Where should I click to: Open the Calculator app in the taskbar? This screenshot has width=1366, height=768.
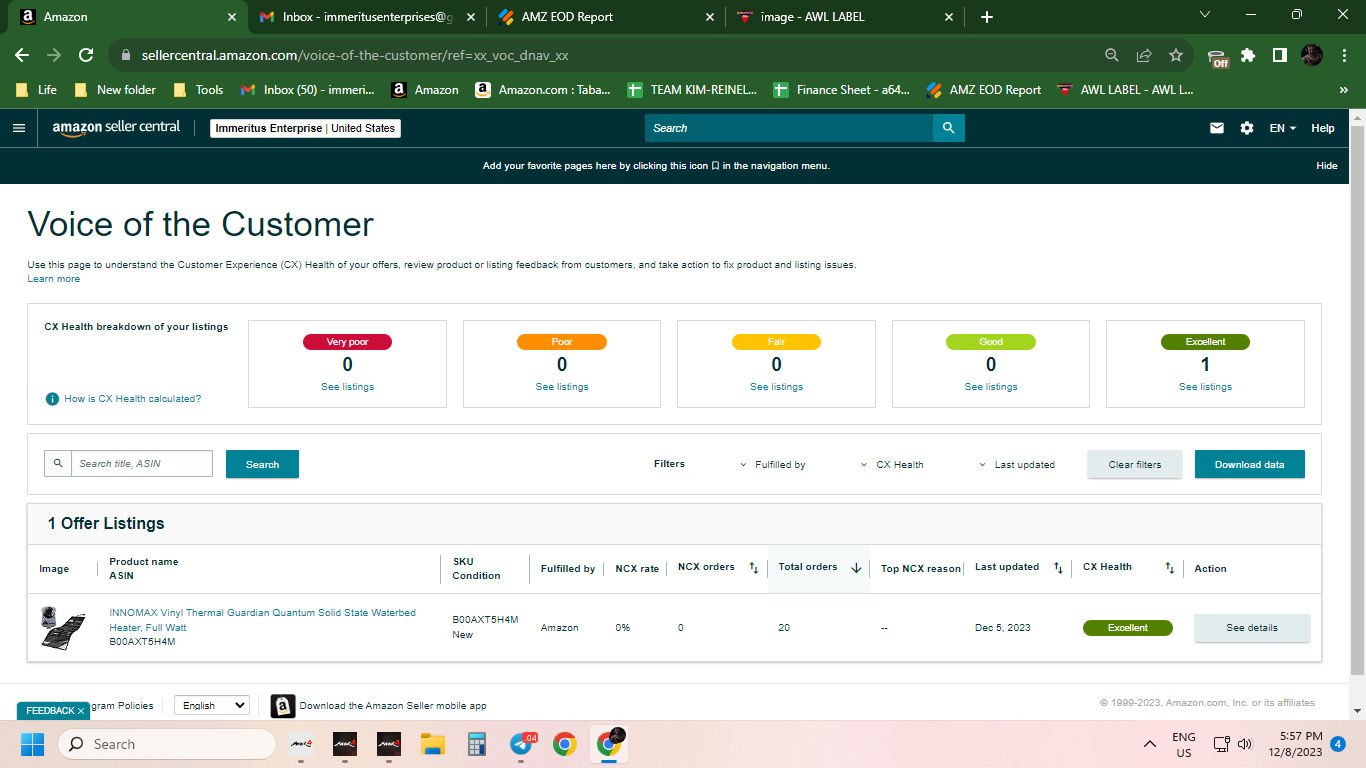pyautogui.click(x=477, y=744)
